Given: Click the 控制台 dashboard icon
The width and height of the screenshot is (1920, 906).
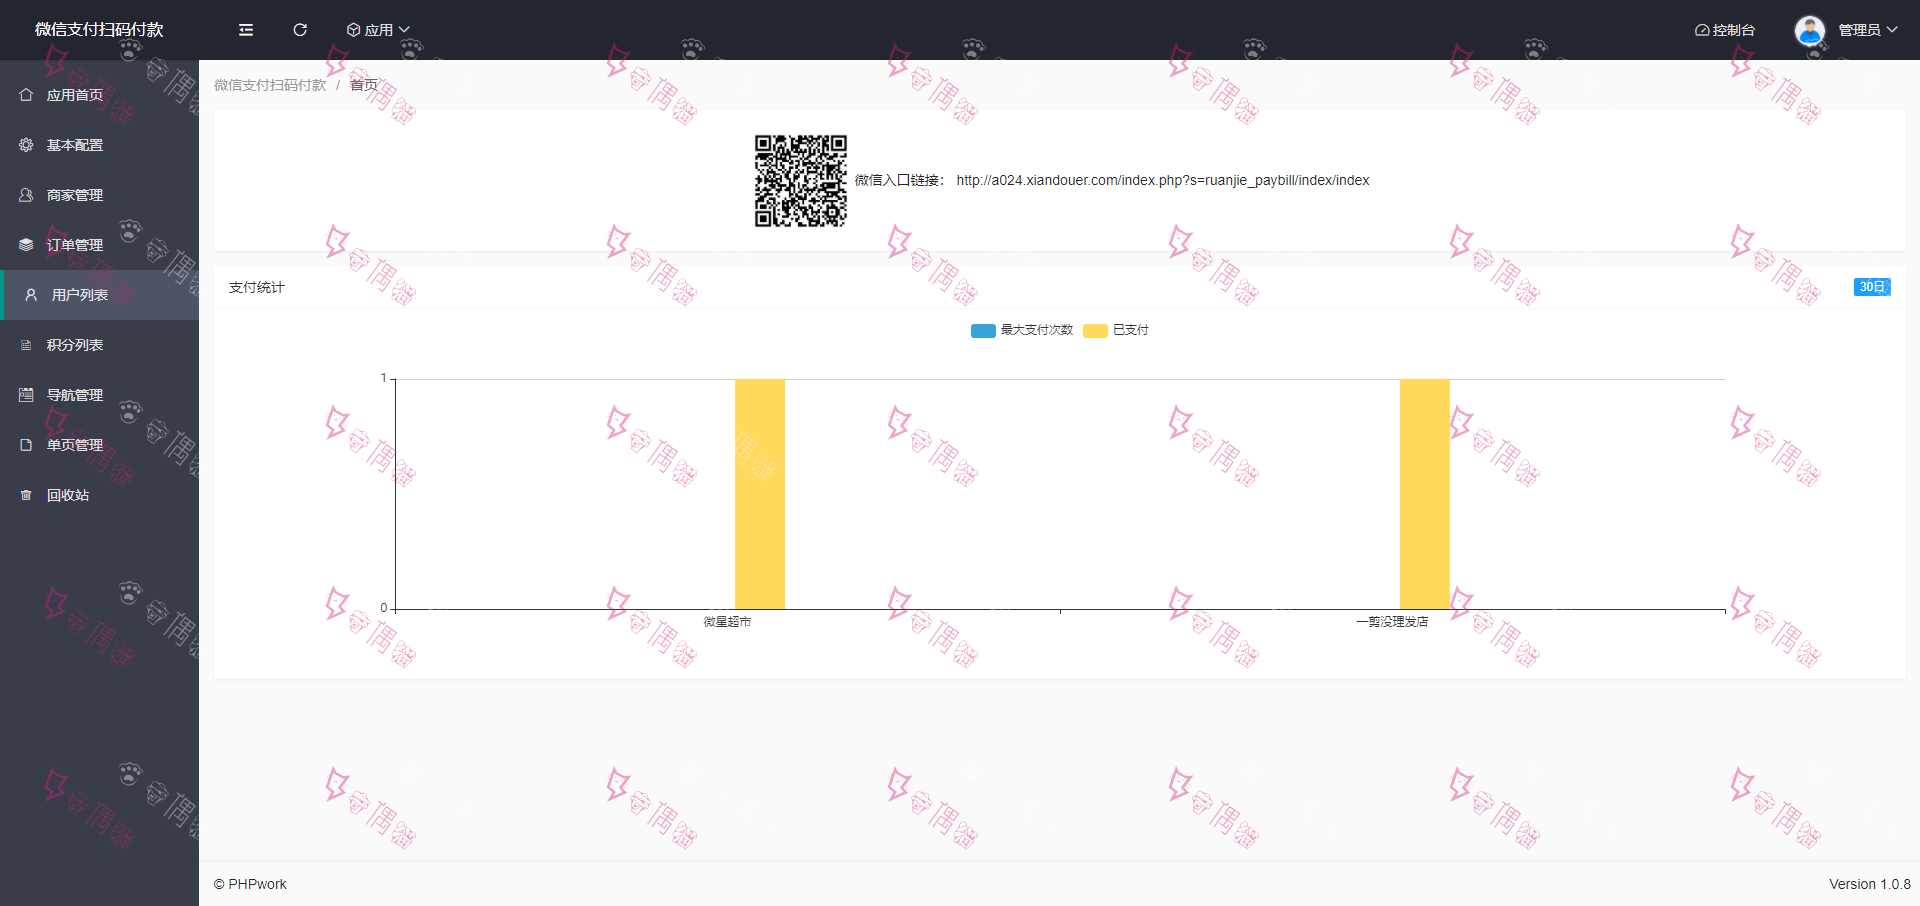Looking at the screenshot, I should 1702,30.
